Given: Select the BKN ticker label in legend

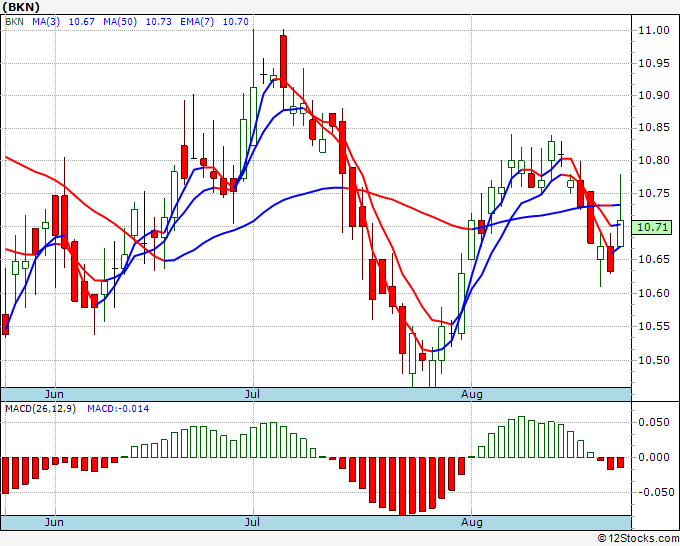Looking at the screenshot, I should coord(14,22).
